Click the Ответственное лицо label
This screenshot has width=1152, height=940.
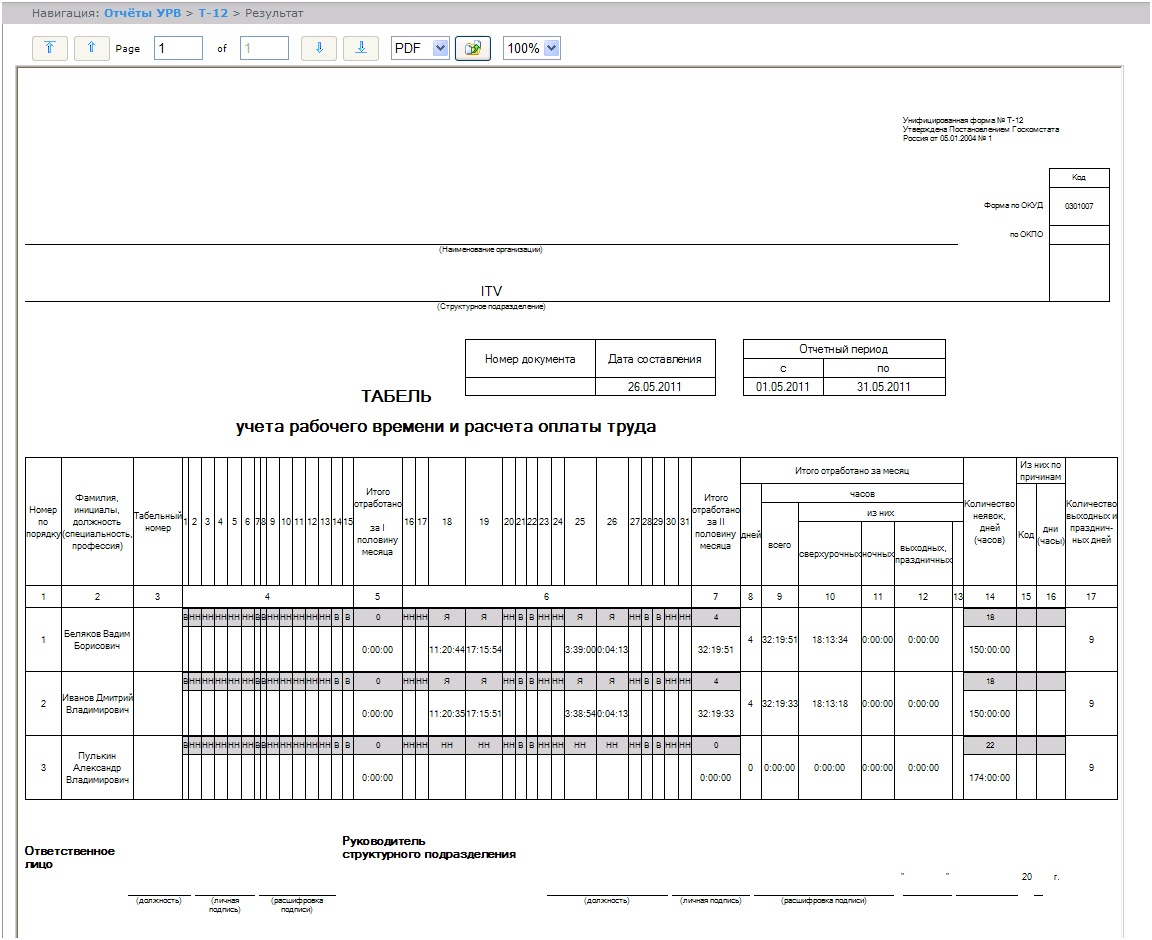(69, 858)
